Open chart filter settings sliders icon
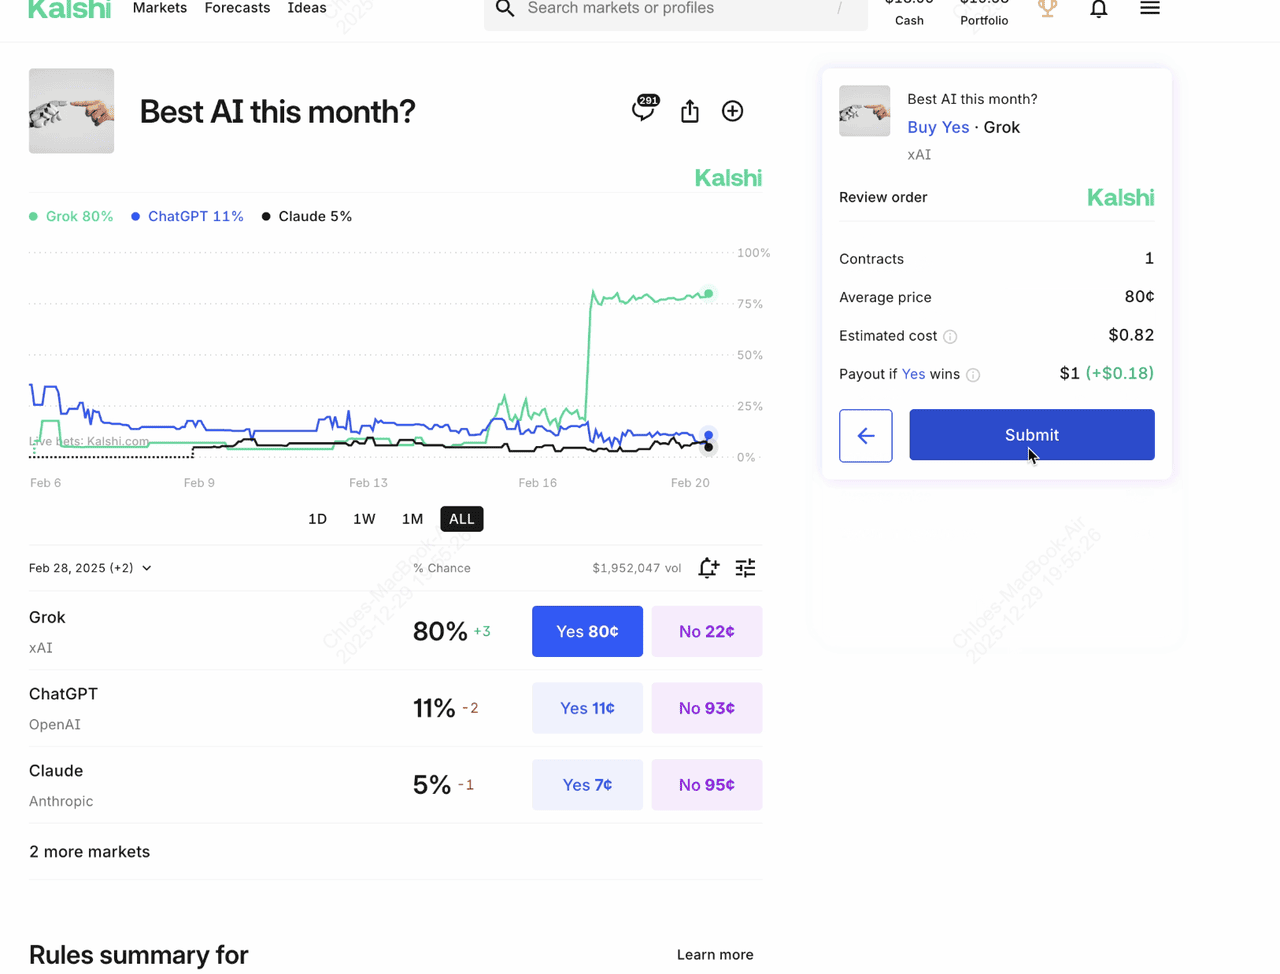The height and width of the screenshot is (974, 1280). coord(745,568)
